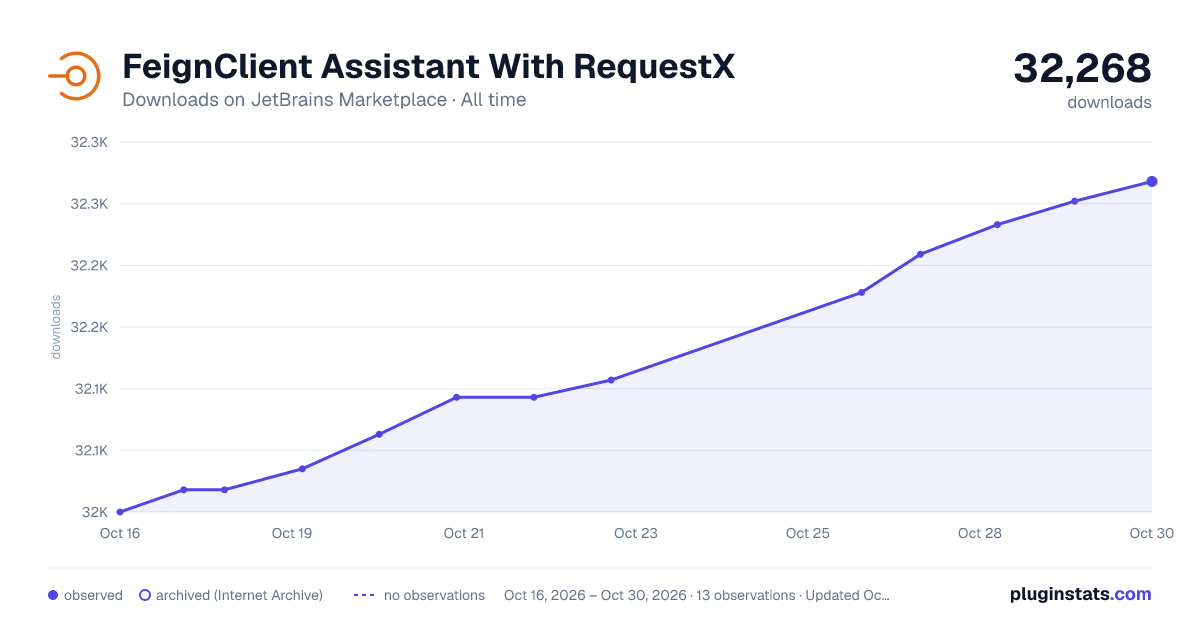The height and width of the screenshot is (630, 1200).
Task: Click the observed legend filled dot
Action: point(53,595)
